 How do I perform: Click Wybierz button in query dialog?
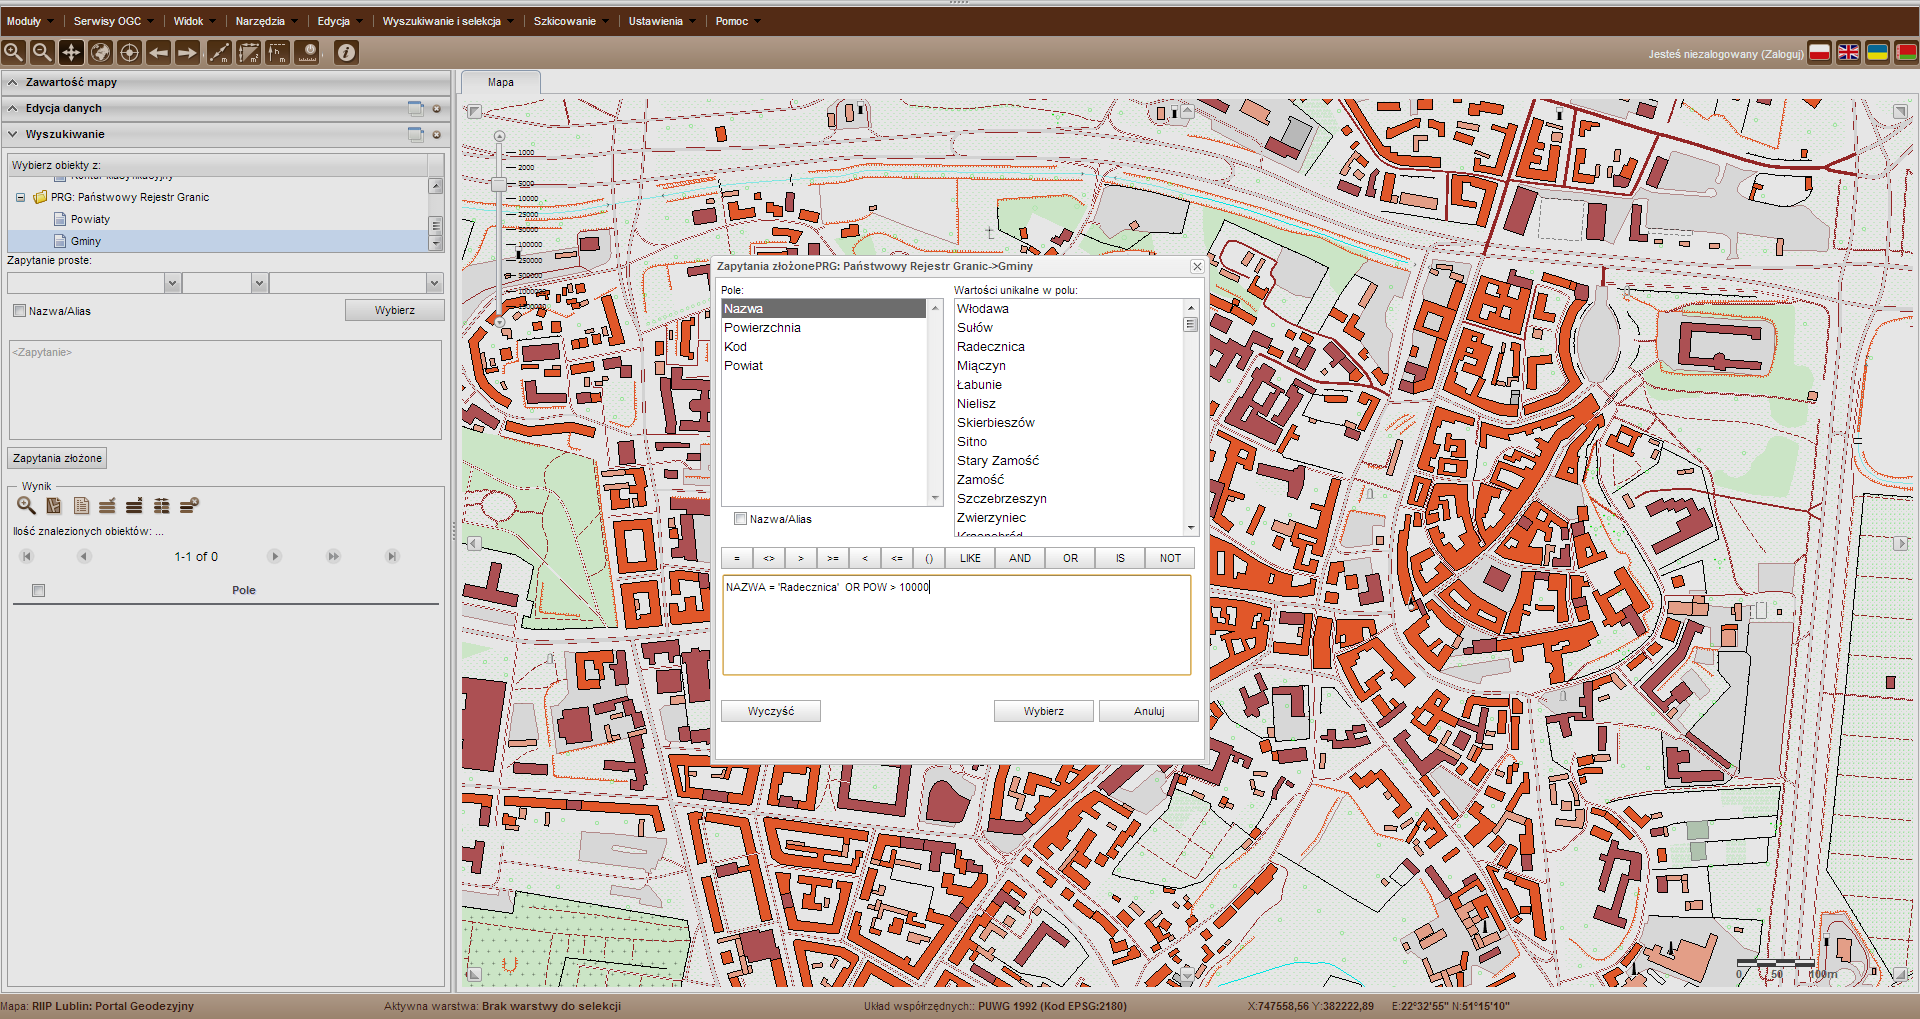(1043, 711)
